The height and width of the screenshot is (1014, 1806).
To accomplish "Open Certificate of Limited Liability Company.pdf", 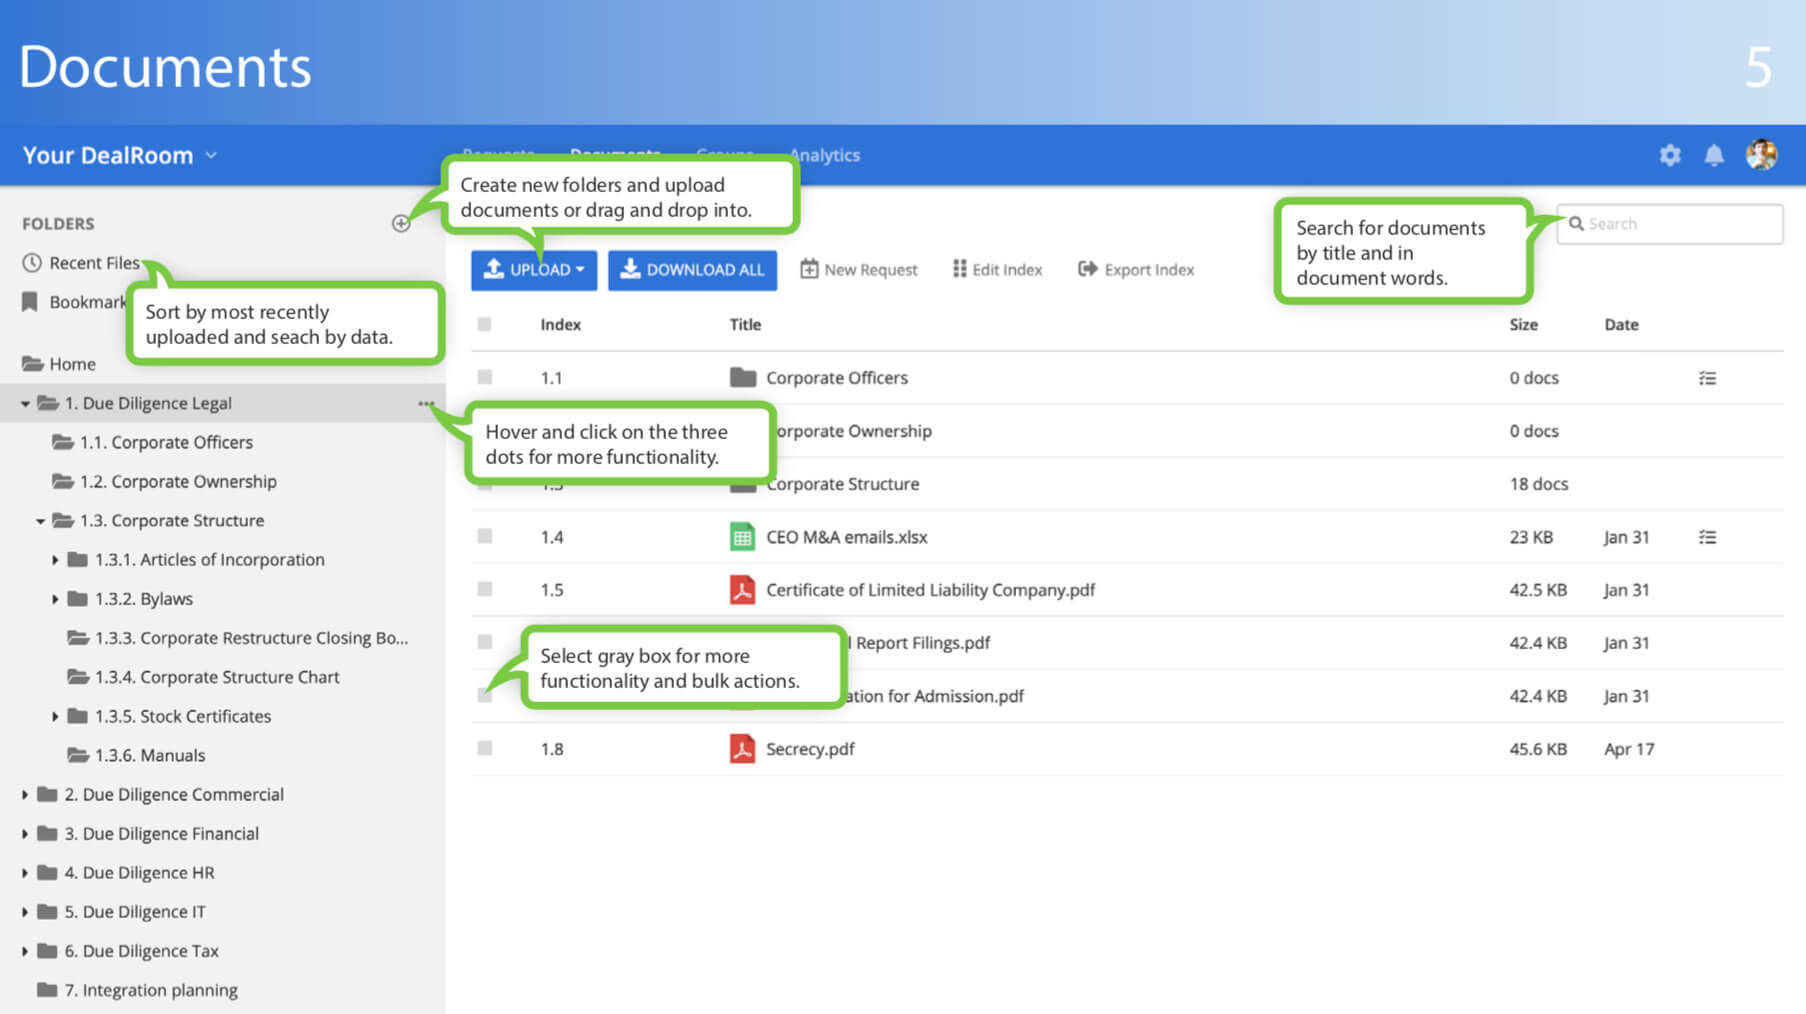I will coord(930,590).
